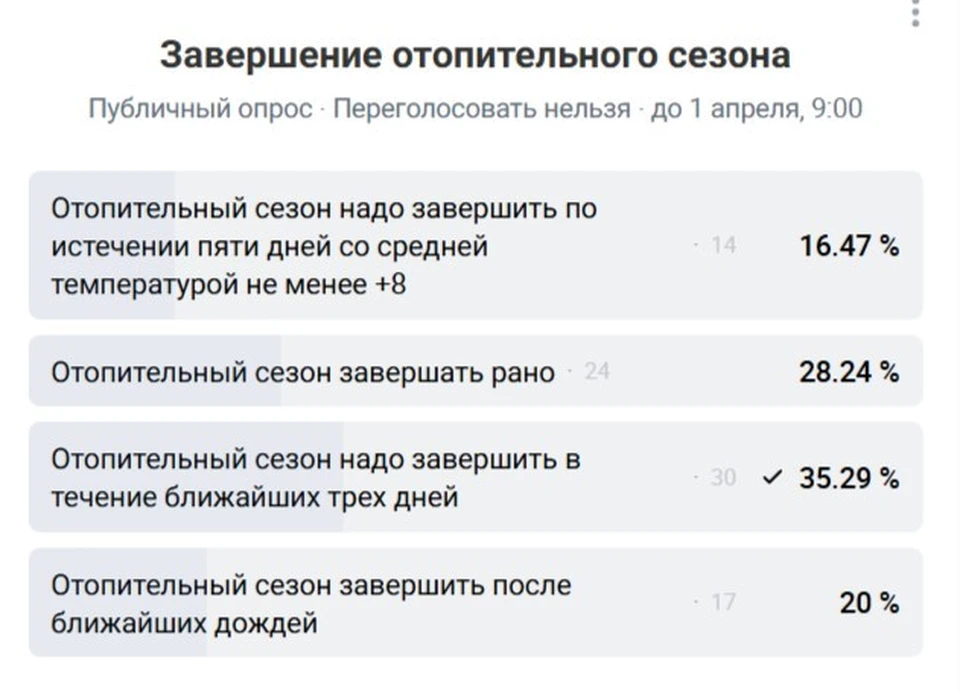The height and width of the screenshot is (693, 960).
Task: Click the Переголосовать нельзя text
Action: pos(481,108)
